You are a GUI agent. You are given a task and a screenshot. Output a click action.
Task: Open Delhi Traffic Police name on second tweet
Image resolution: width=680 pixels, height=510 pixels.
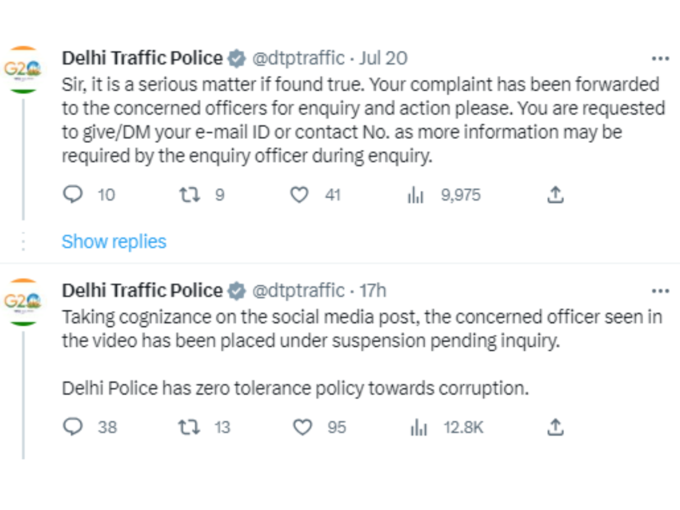[x=142, y=291]
